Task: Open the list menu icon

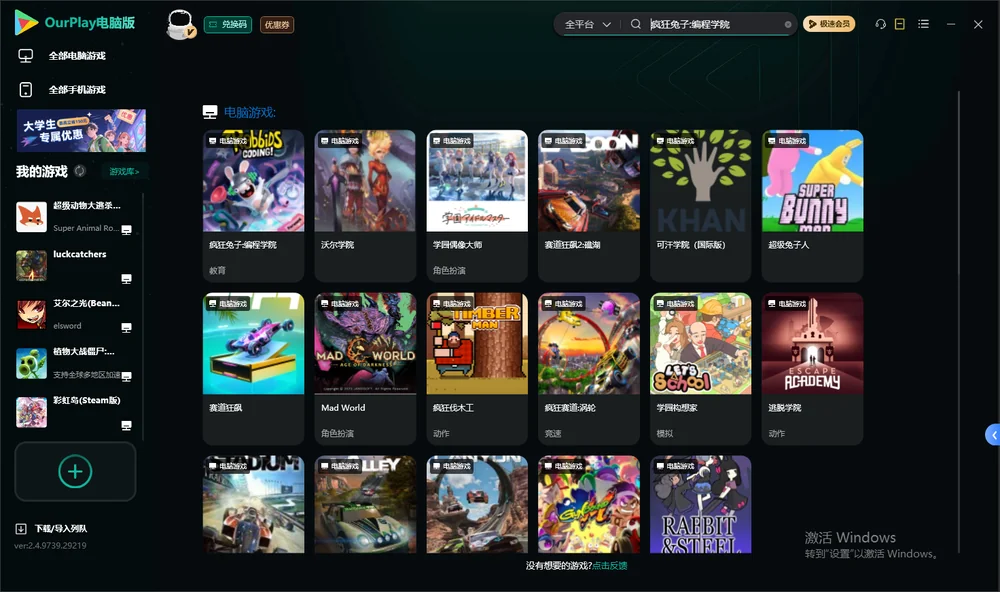Action: click(x=923, y=24)
